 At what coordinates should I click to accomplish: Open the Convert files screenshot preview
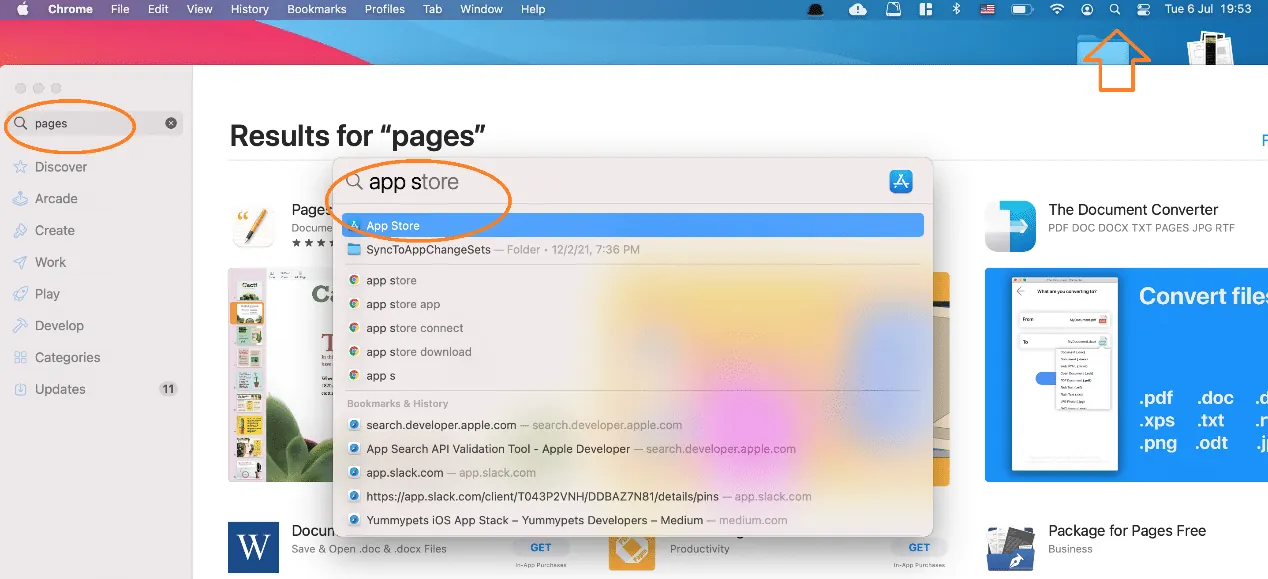click(1126, 375)
